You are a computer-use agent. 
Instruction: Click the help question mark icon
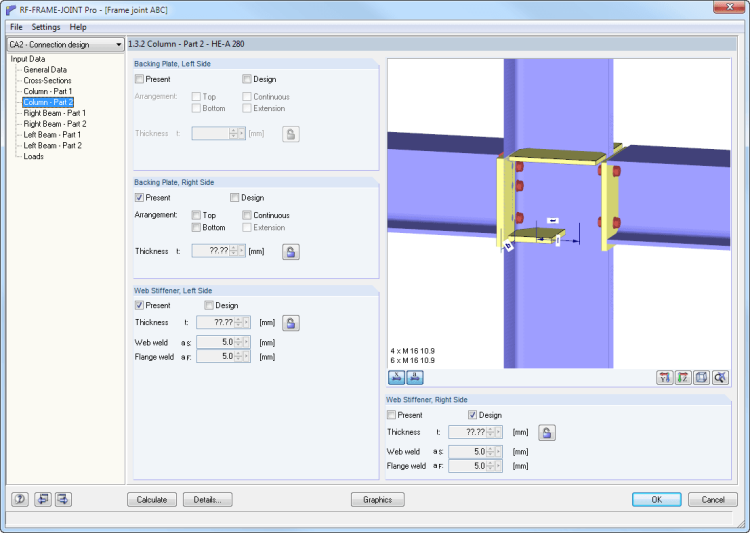coord(20,499)
